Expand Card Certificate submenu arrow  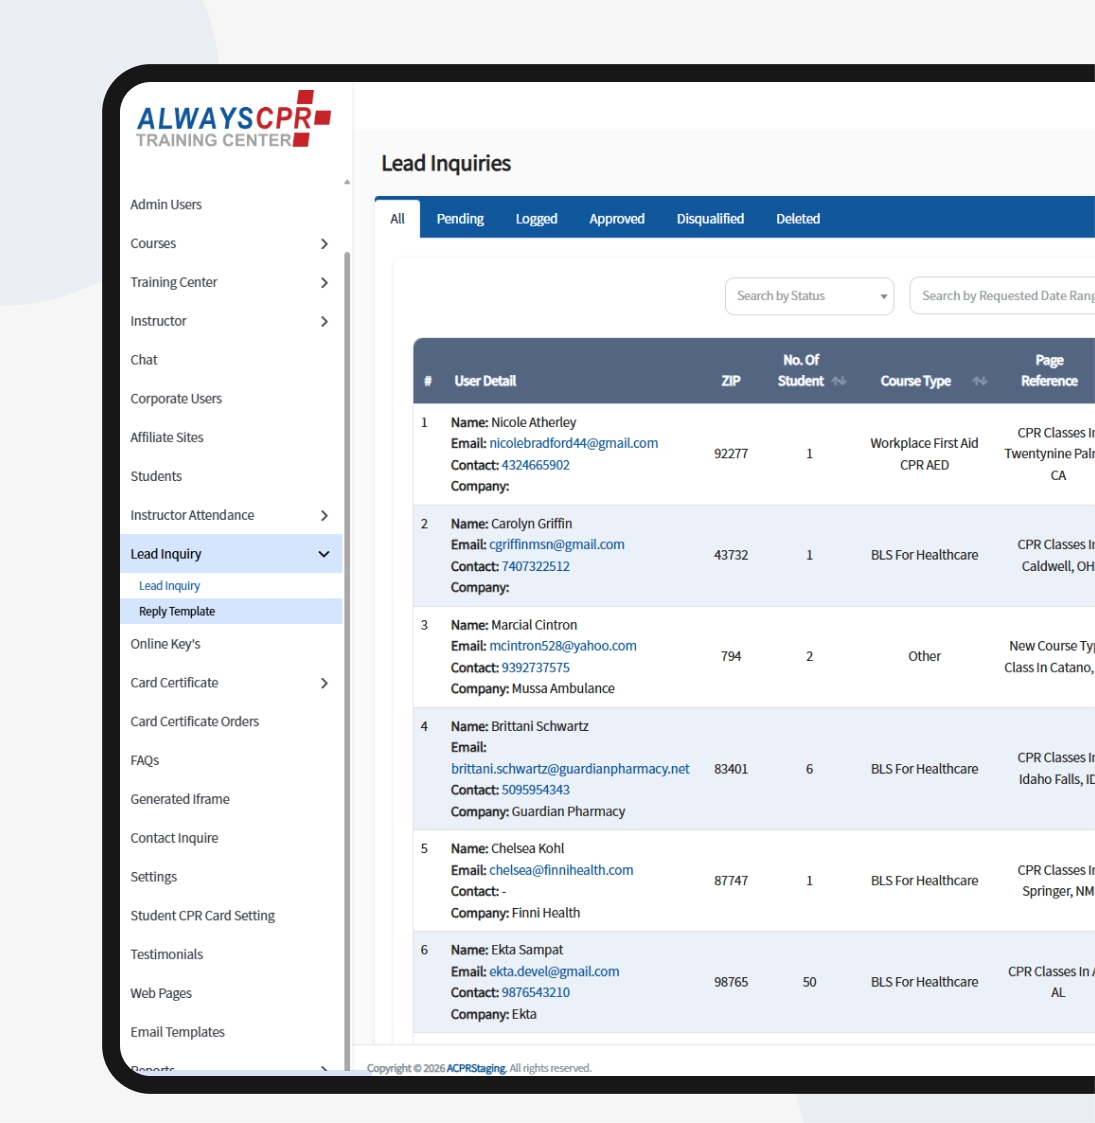(324, 683)
